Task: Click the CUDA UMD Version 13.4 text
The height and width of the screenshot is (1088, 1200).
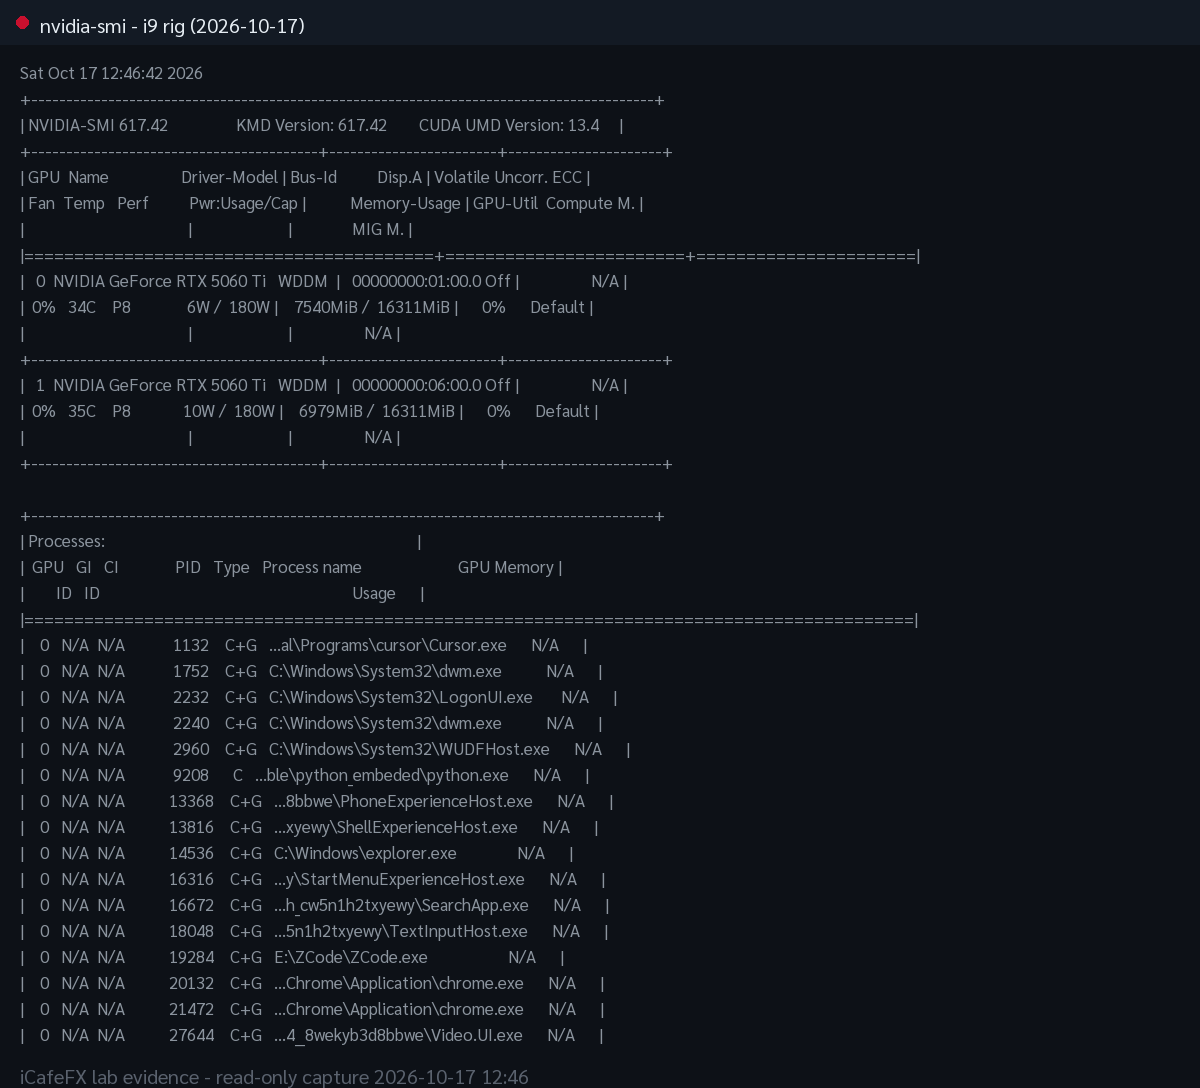Action: coord(509,125)
